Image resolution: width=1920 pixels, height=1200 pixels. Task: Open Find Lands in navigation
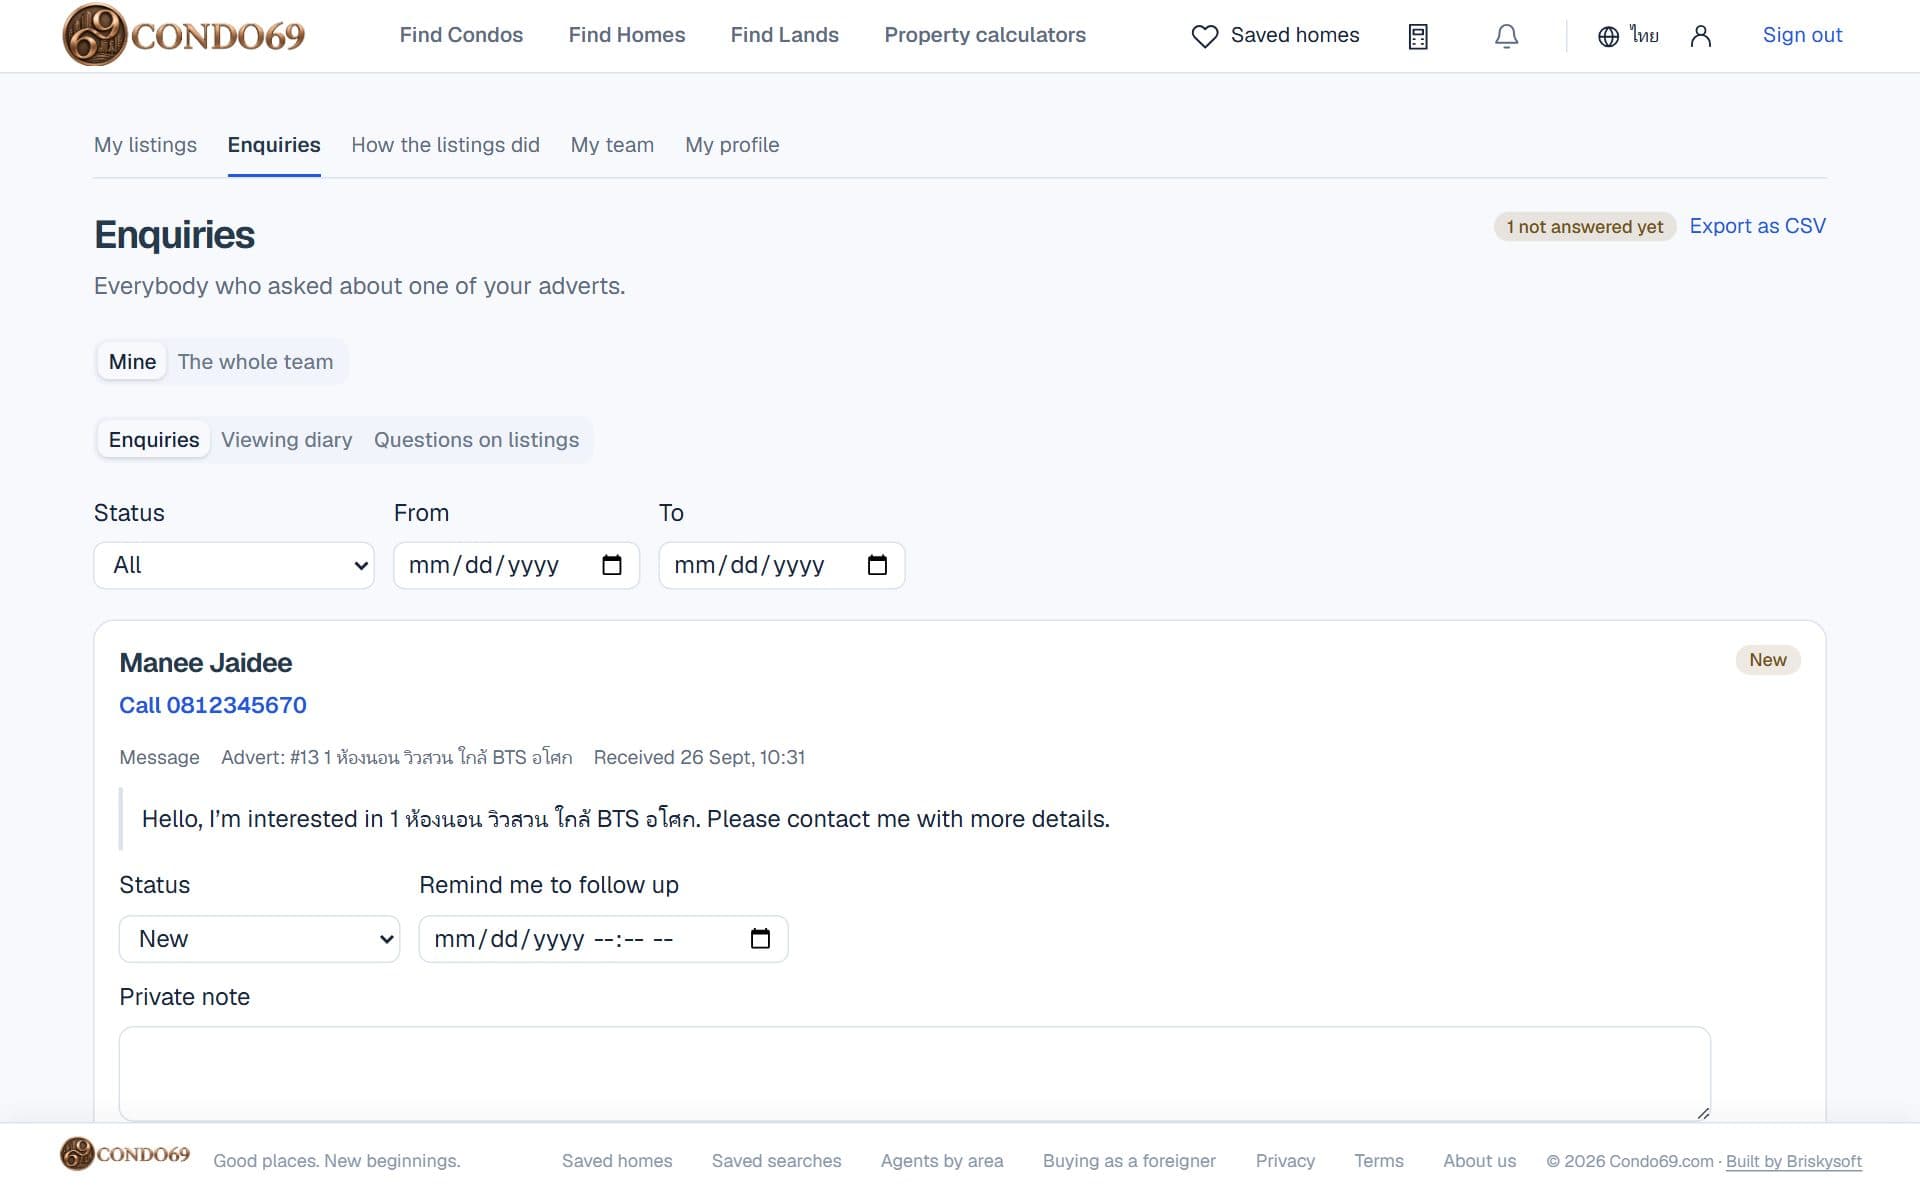784,35
